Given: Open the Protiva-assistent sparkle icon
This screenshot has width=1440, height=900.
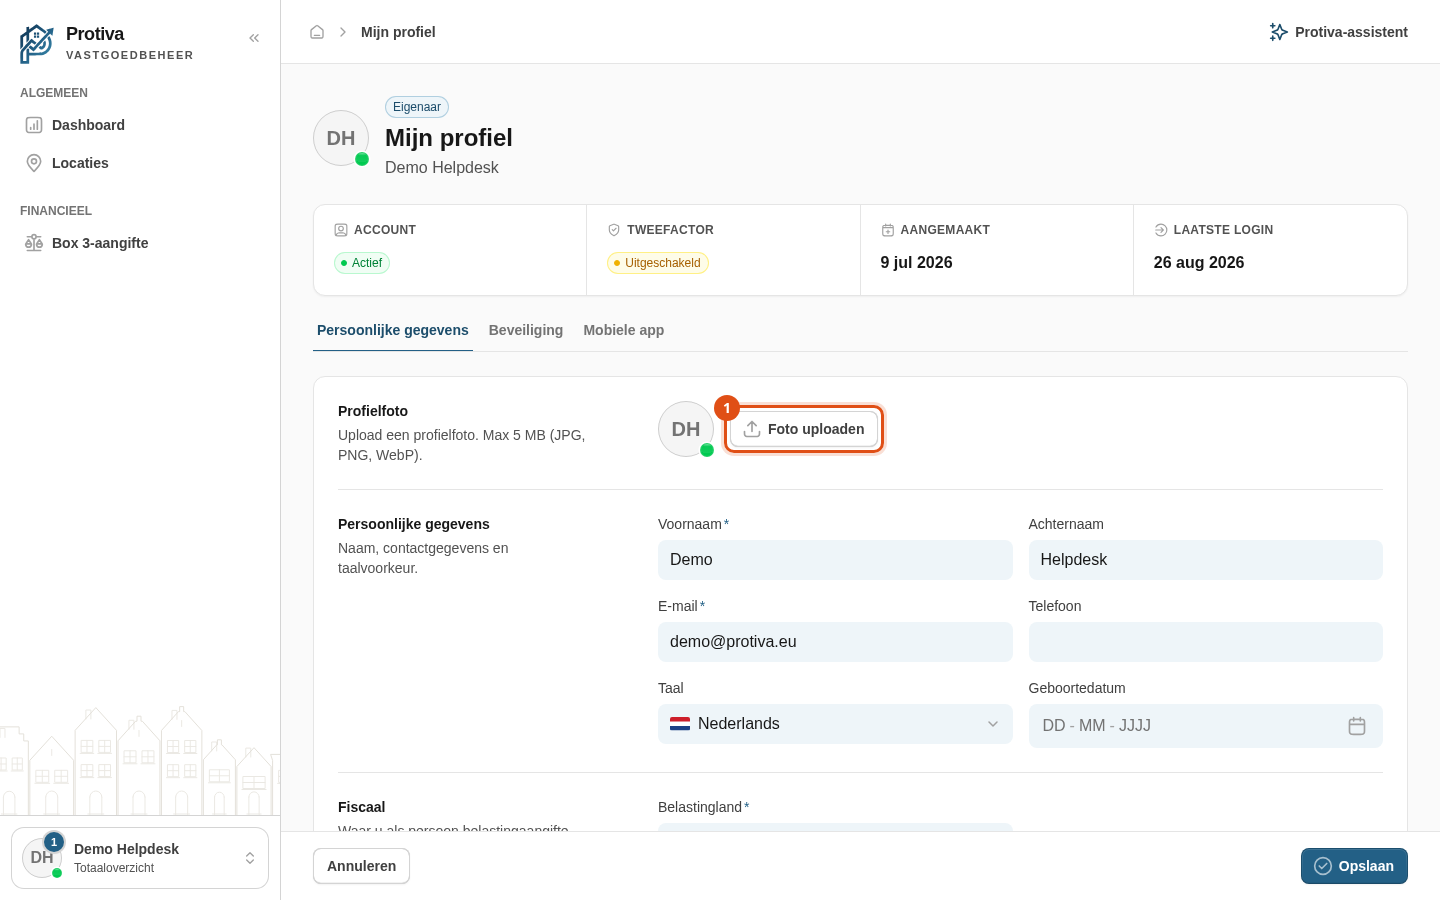Looking at the screenshot, I should point(1278,32).
